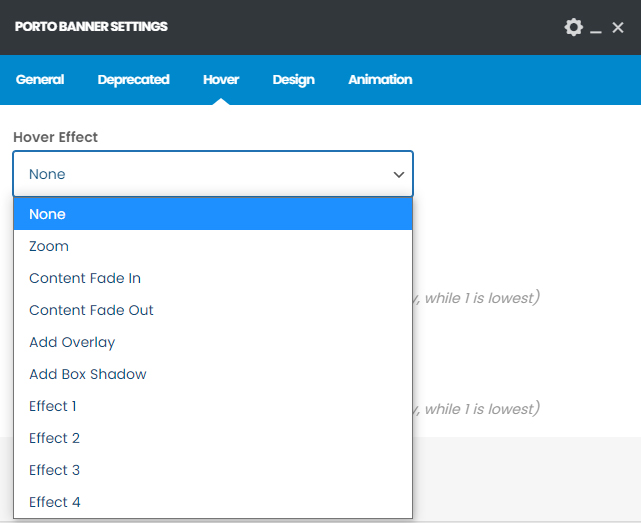The height and width of the screenshot is (523, 641).
Task: Select the Hover tab
Action: 221,80
